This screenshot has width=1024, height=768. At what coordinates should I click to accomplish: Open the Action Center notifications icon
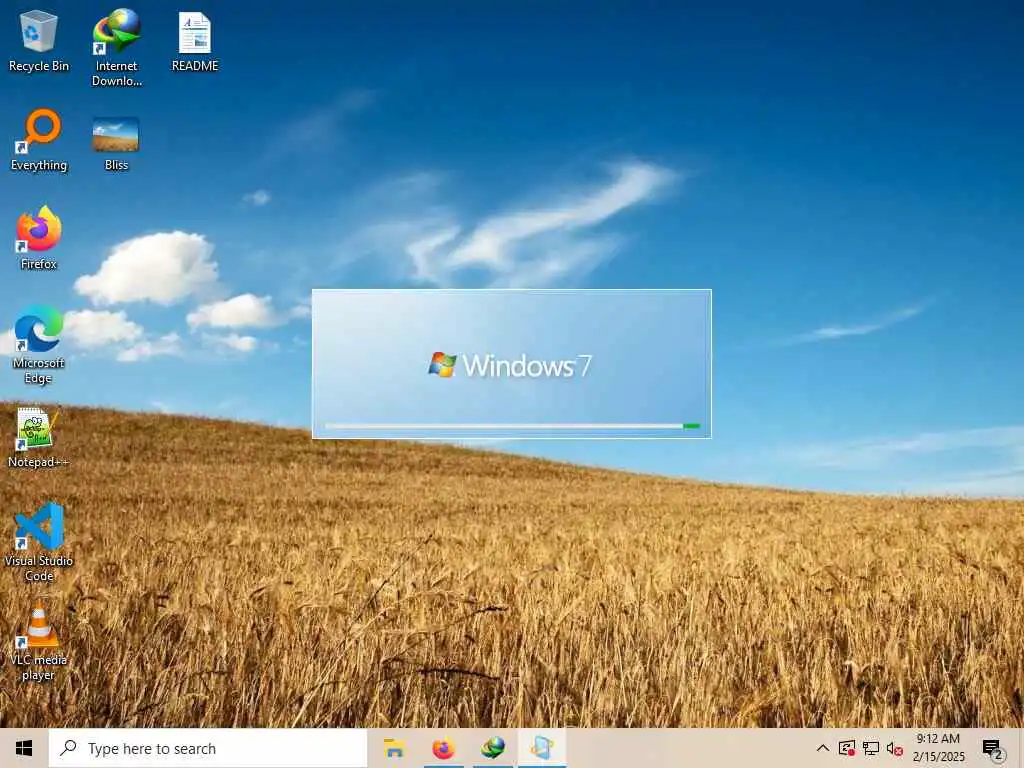click(993, 748)
